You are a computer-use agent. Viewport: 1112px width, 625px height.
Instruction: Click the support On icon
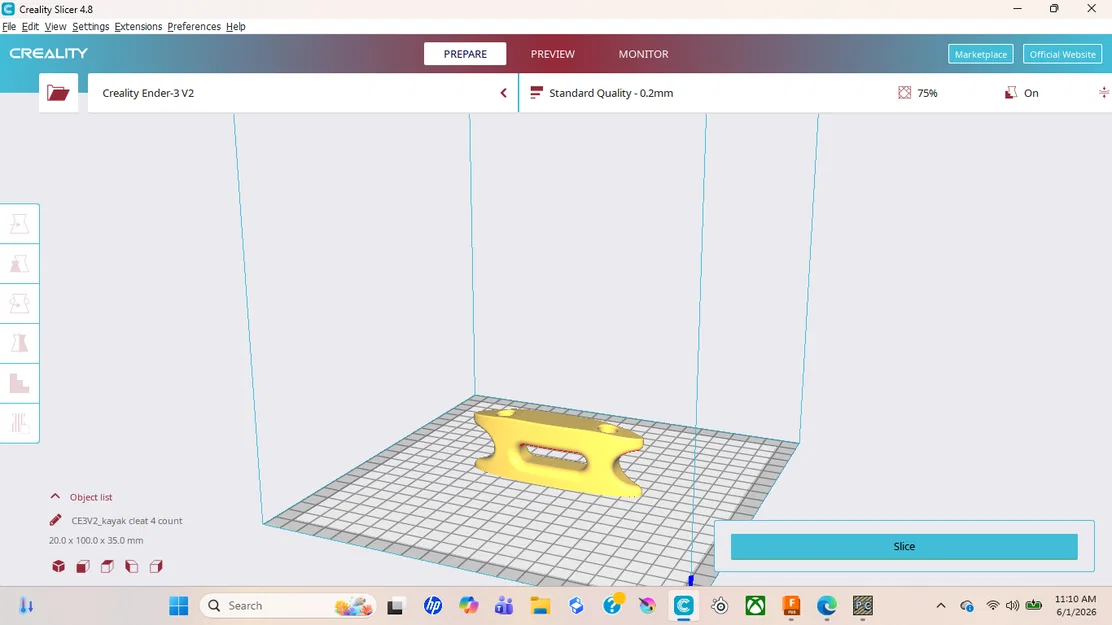(1011, 93)
